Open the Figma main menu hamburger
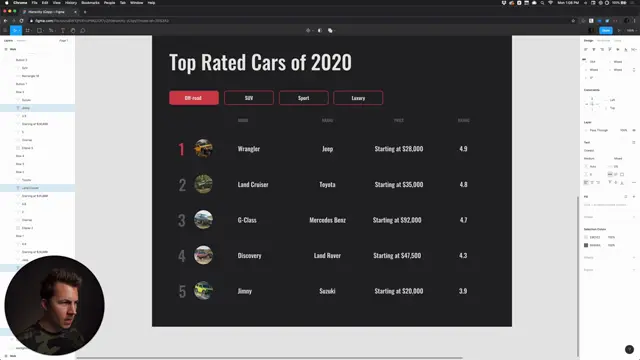 tap(5, 31)
